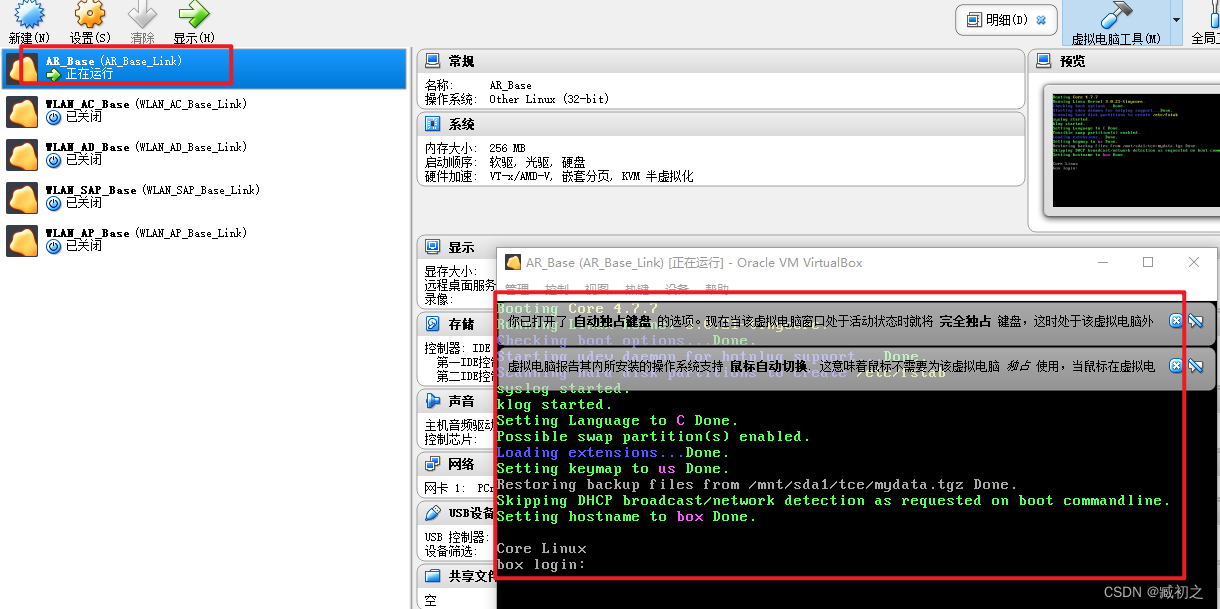Click don't-show-again icon on 自动独占键盘 notification
The height and width of the screenshot is (609, 1220).
[1195, 321]
